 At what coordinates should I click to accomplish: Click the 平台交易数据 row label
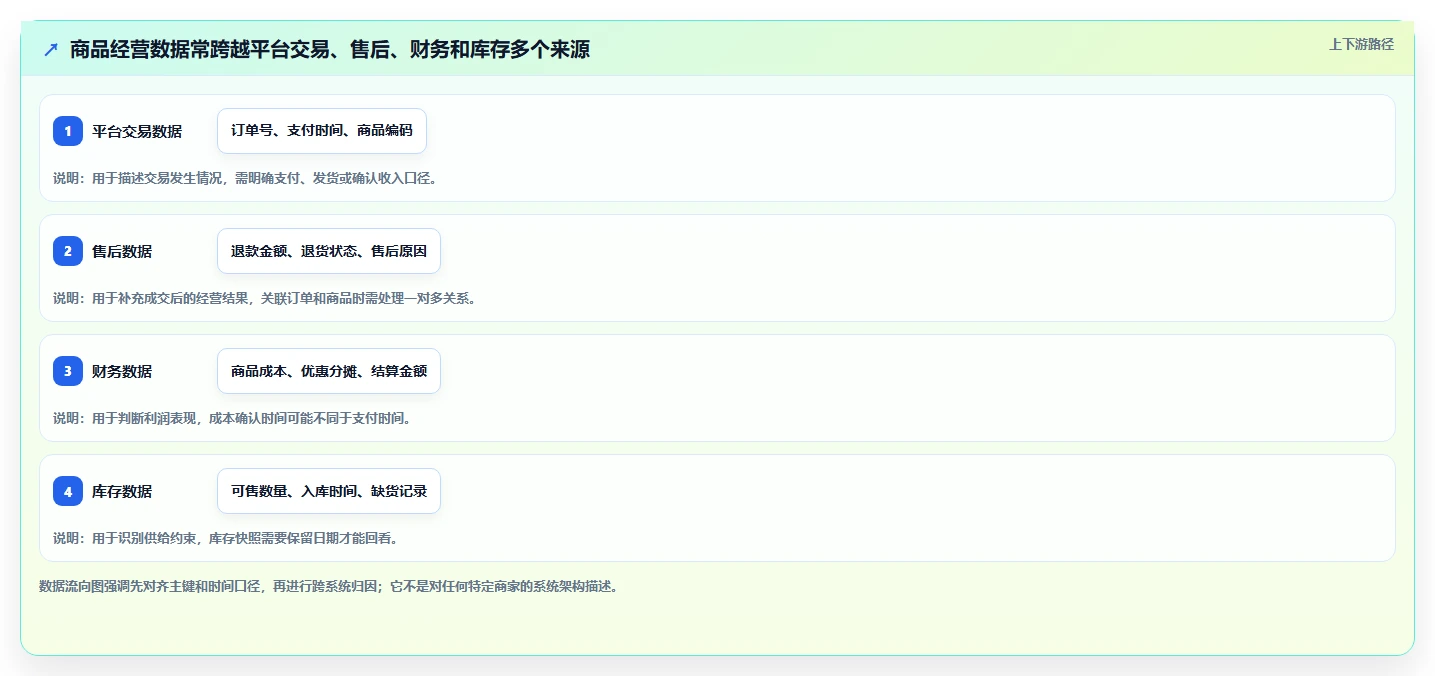[137, 131]
